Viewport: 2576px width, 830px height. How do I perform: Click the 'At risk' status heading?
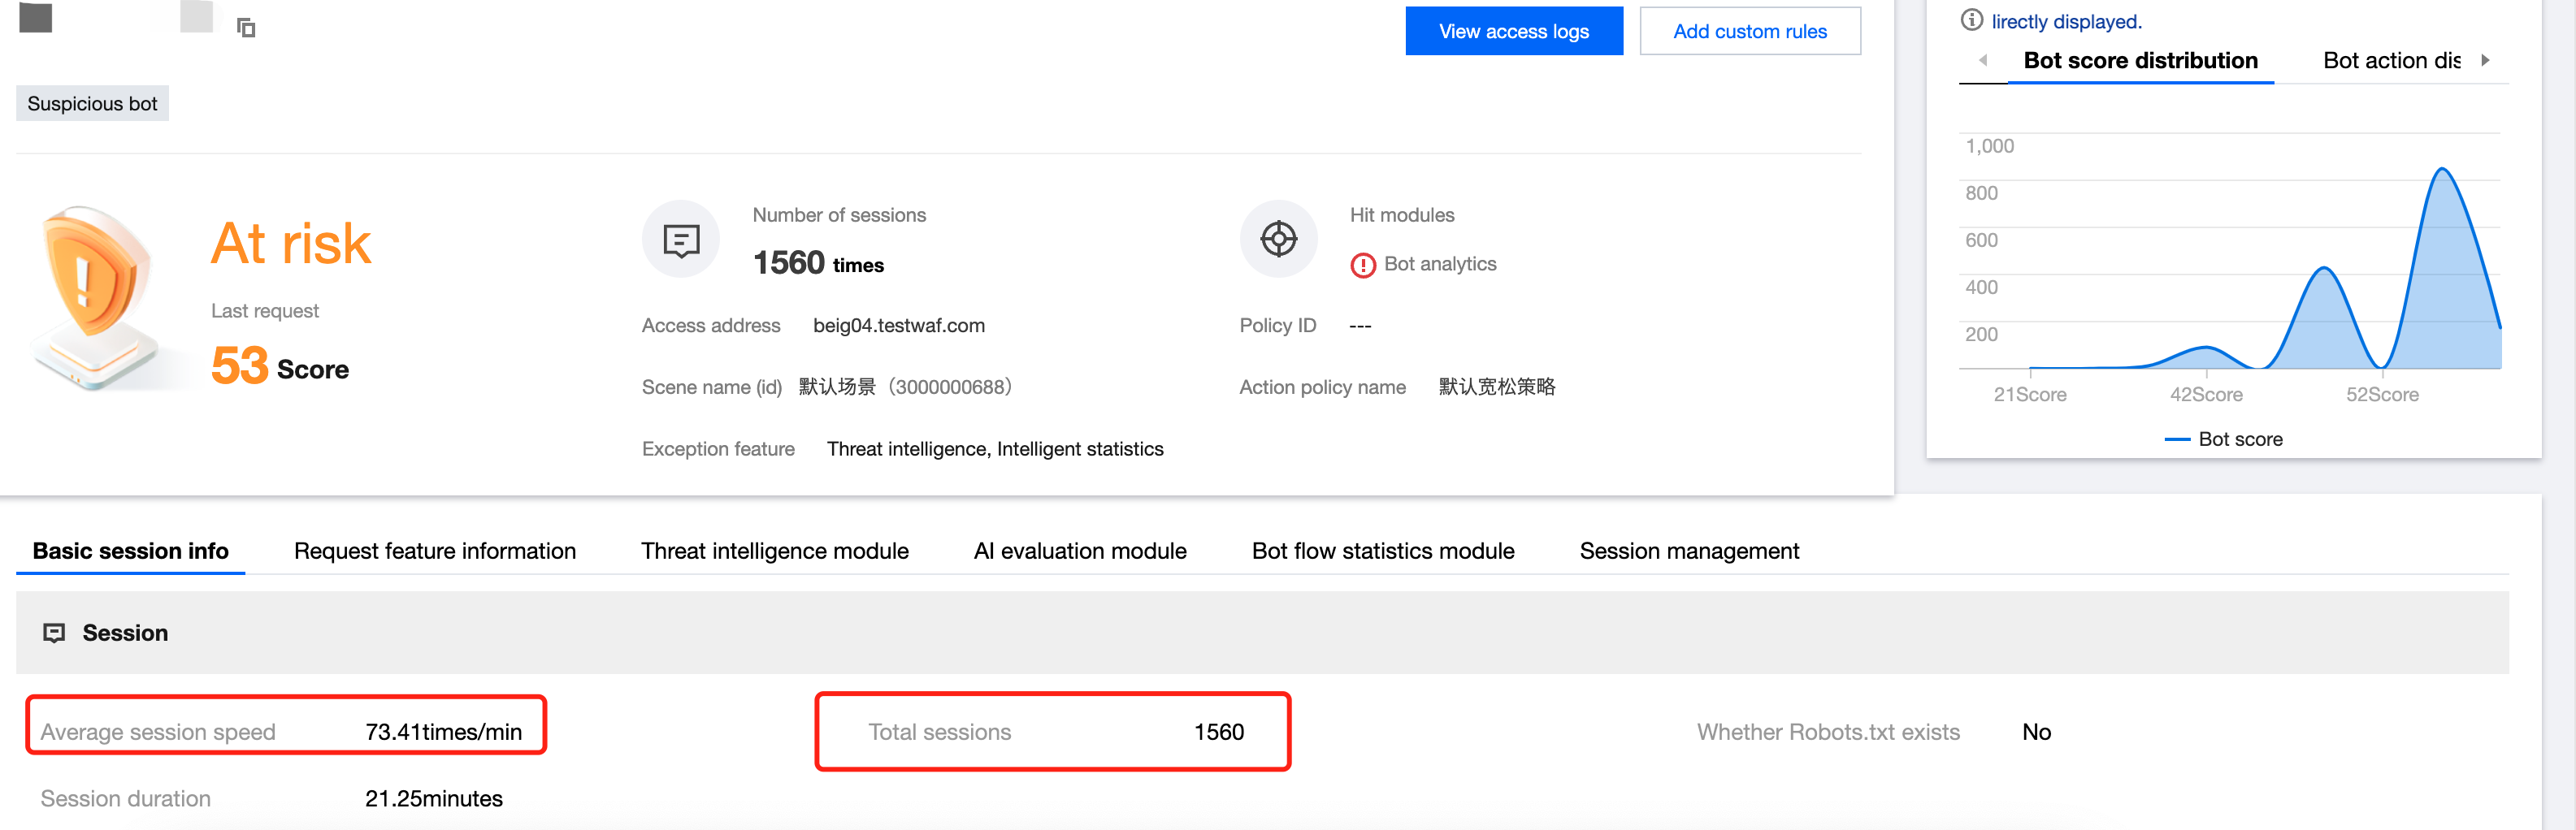pyautogui.click(x=291, y=243)
